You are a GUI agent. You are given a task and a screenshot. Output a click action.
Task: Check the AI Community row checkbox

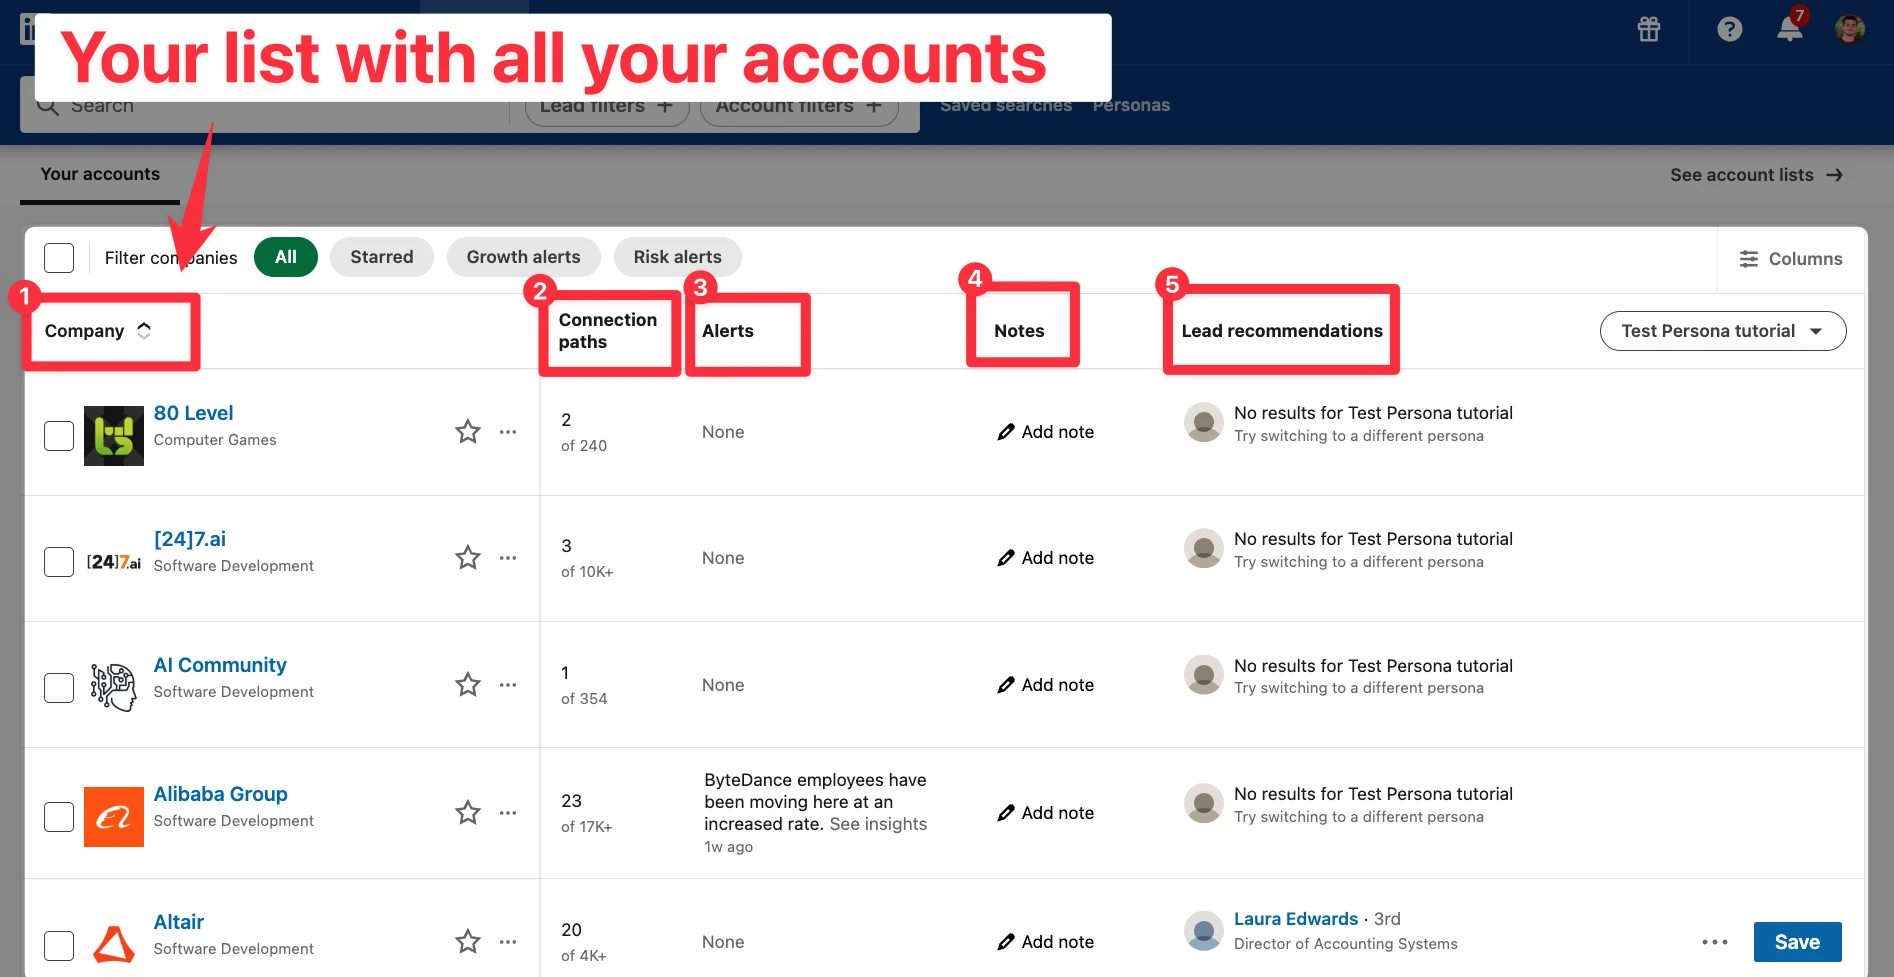tap(59, 688)
